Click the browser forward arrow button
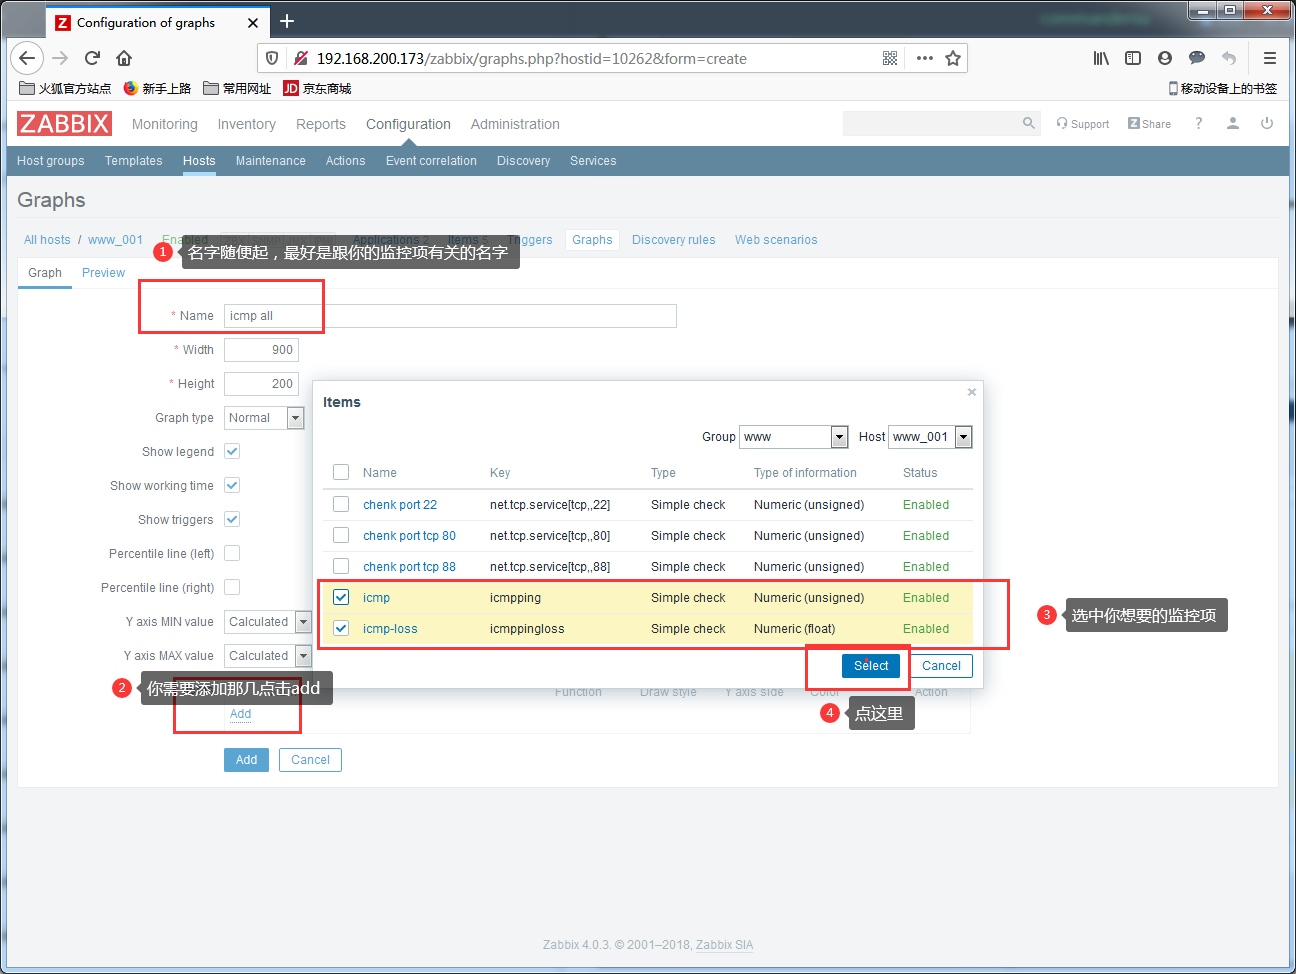Viewport: 1296px width, 974px height. pyautogui.click(x=60, y=58)
